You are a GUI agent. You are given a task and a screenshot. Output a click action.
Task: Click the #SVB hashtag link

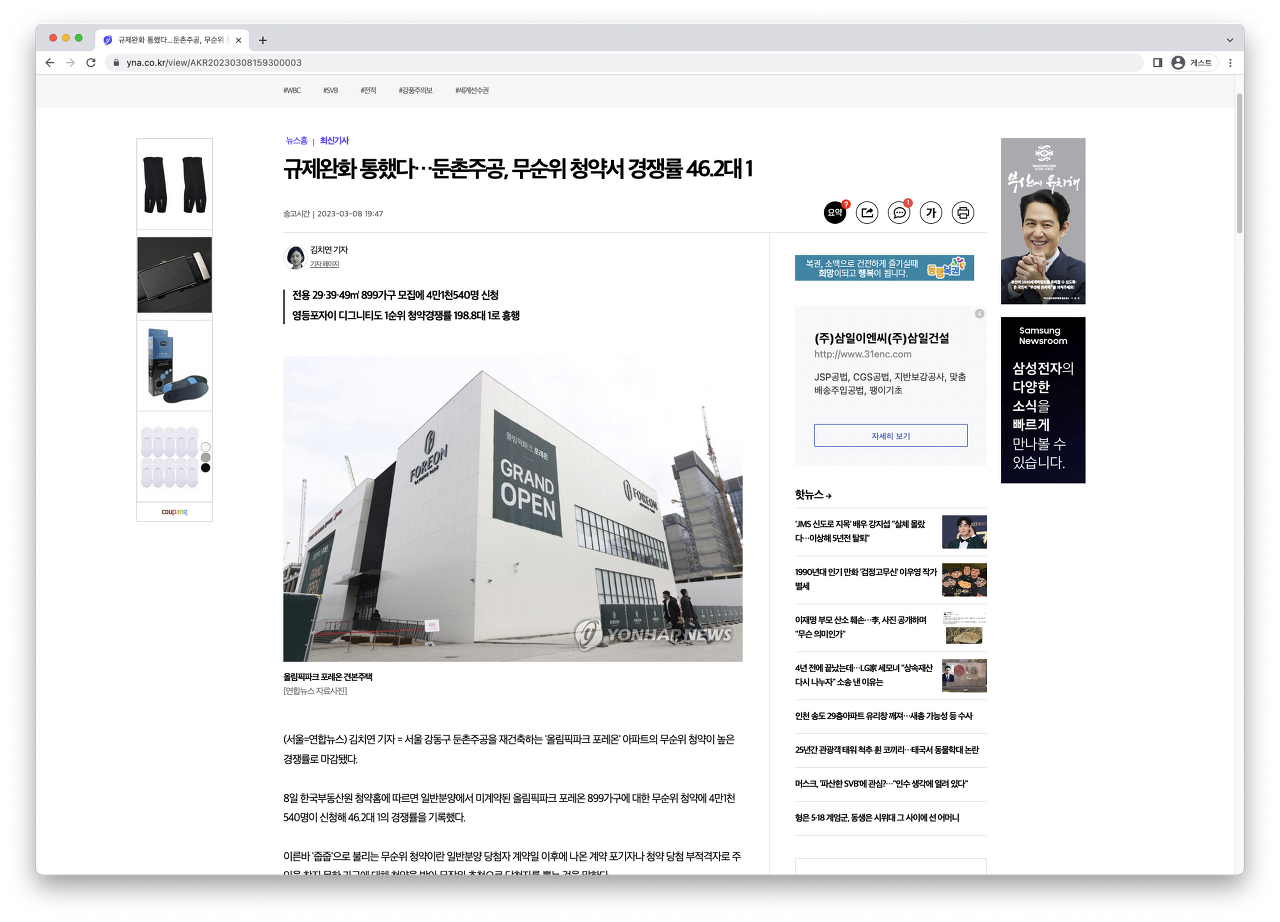[x=330, y=90]
